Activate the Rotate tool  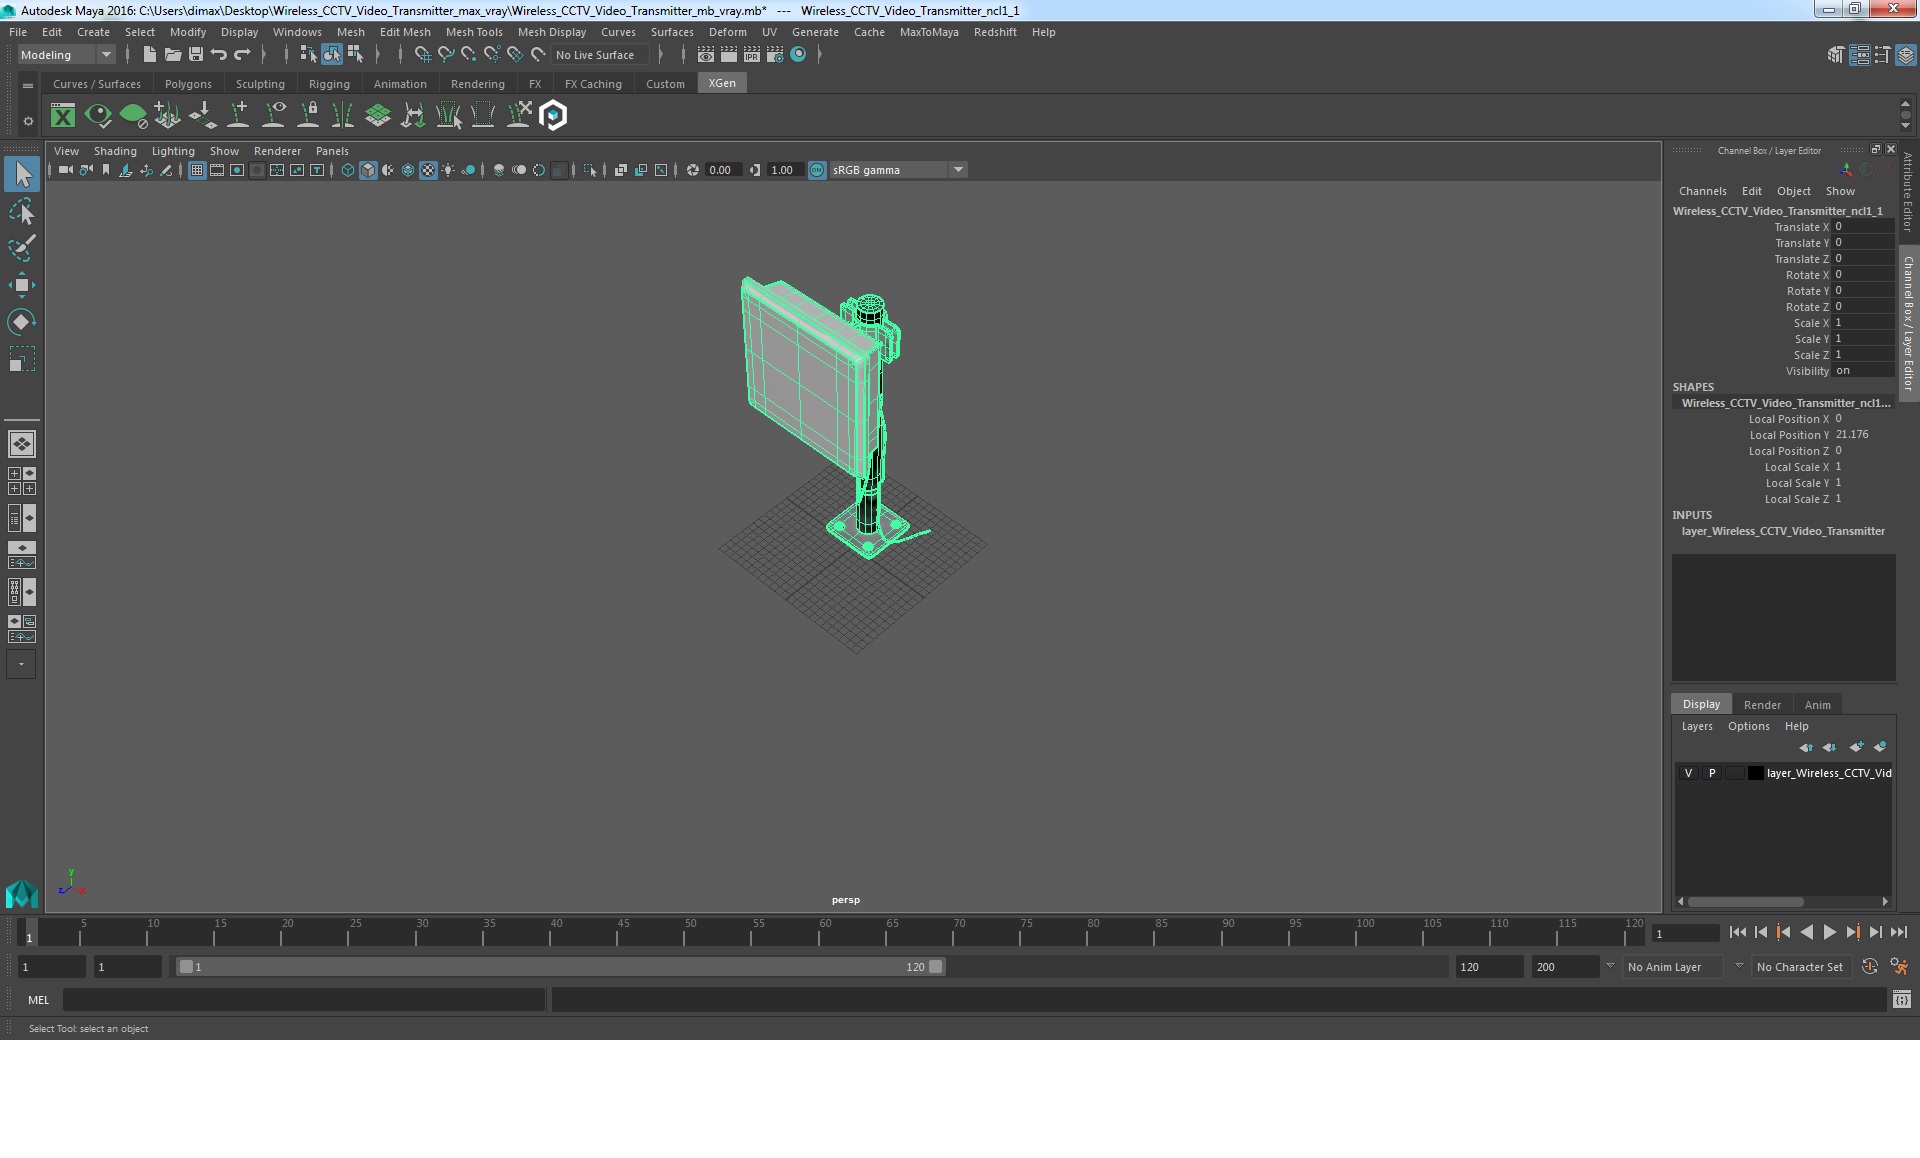click(22, 321)
